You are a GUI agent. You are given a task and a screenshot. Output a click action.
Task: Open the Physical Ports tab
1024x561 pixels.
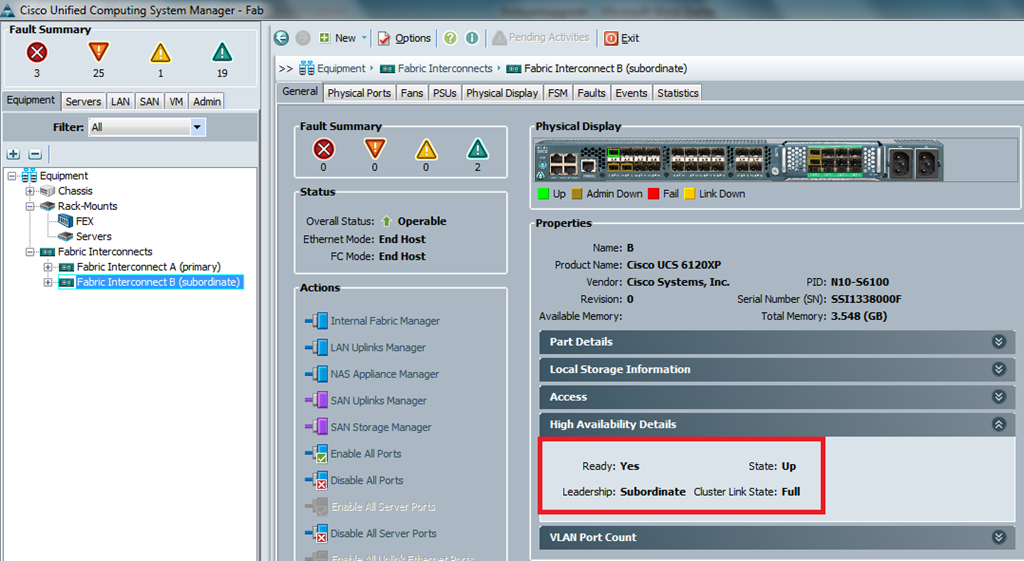359,93
